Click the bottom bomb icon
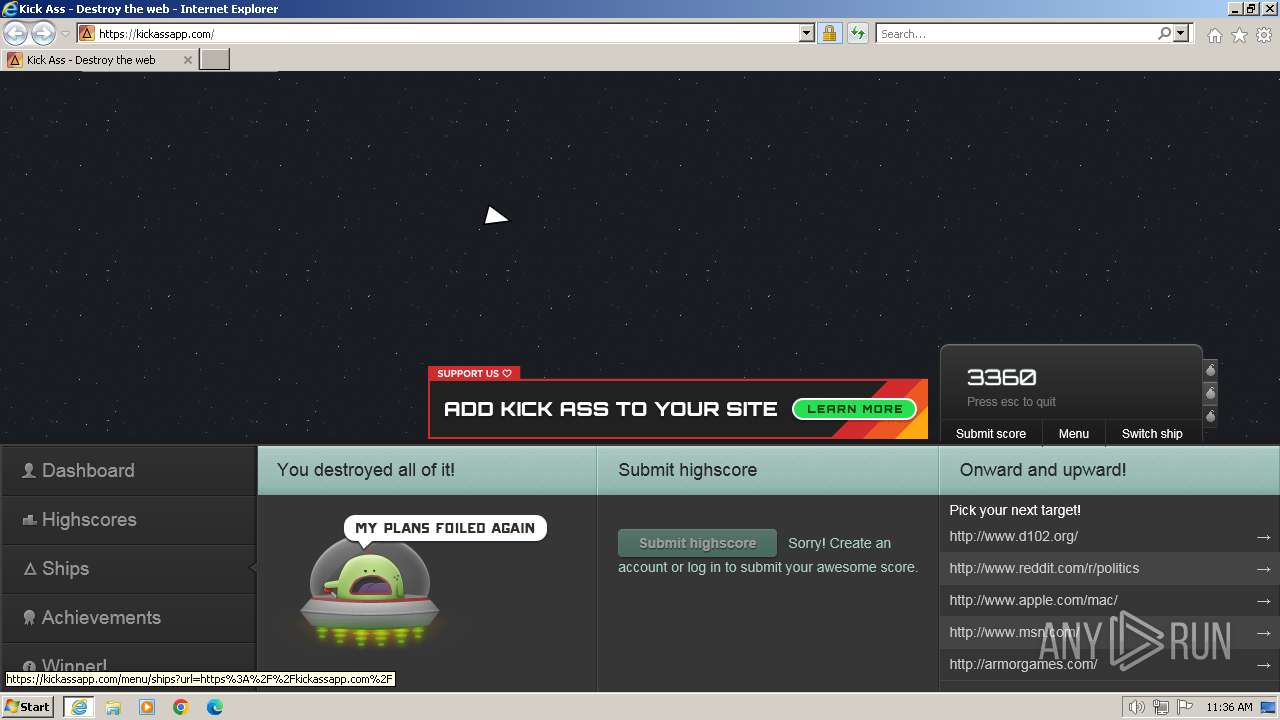Viewport: 1280px width, 720px height. coord(1210,416)
